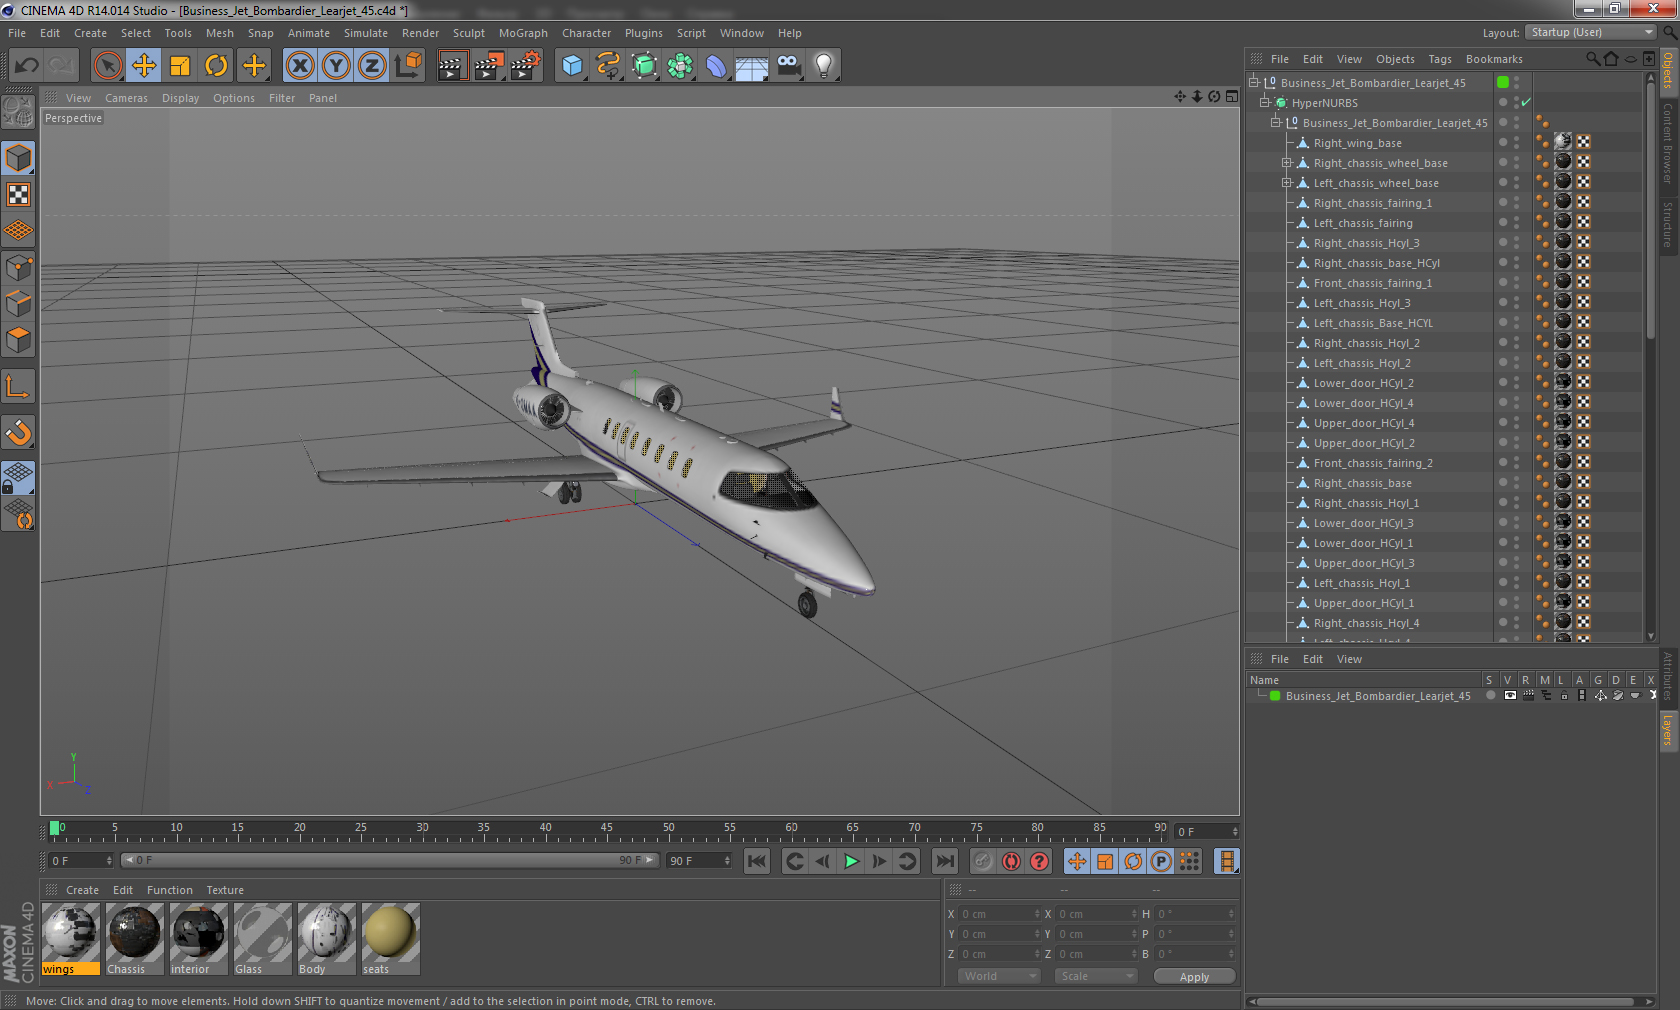Click layer color of root object
This screenshot has width=1680, height=1010.
(1503, 82)
